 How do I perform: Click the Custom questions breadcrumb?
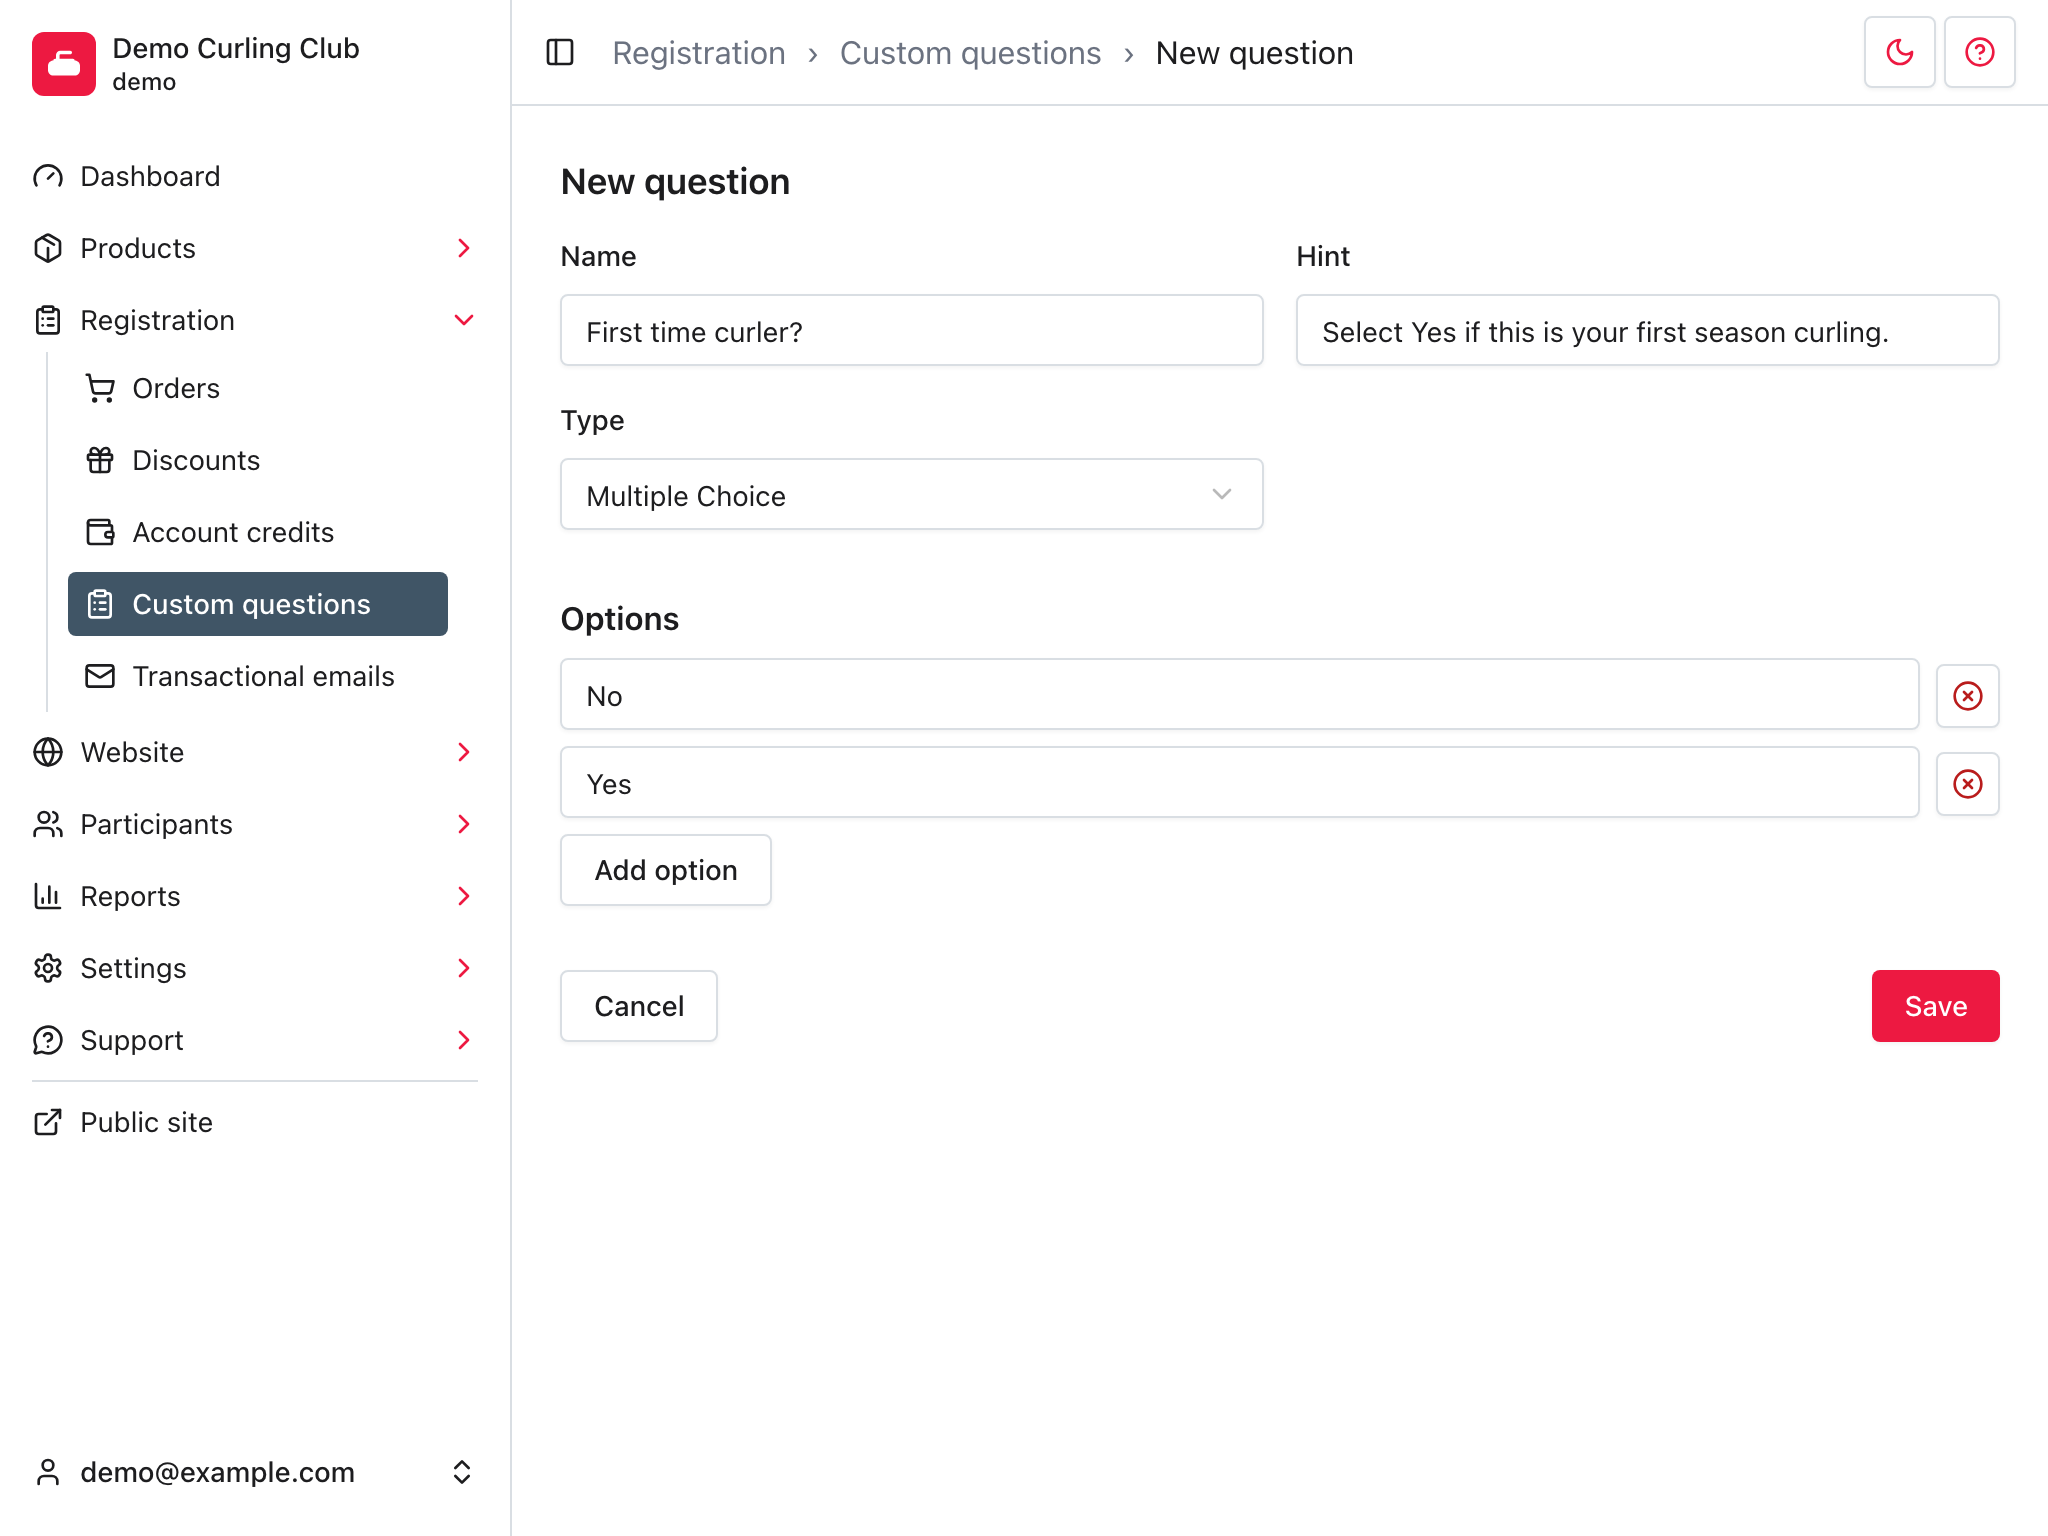point(970,53)
